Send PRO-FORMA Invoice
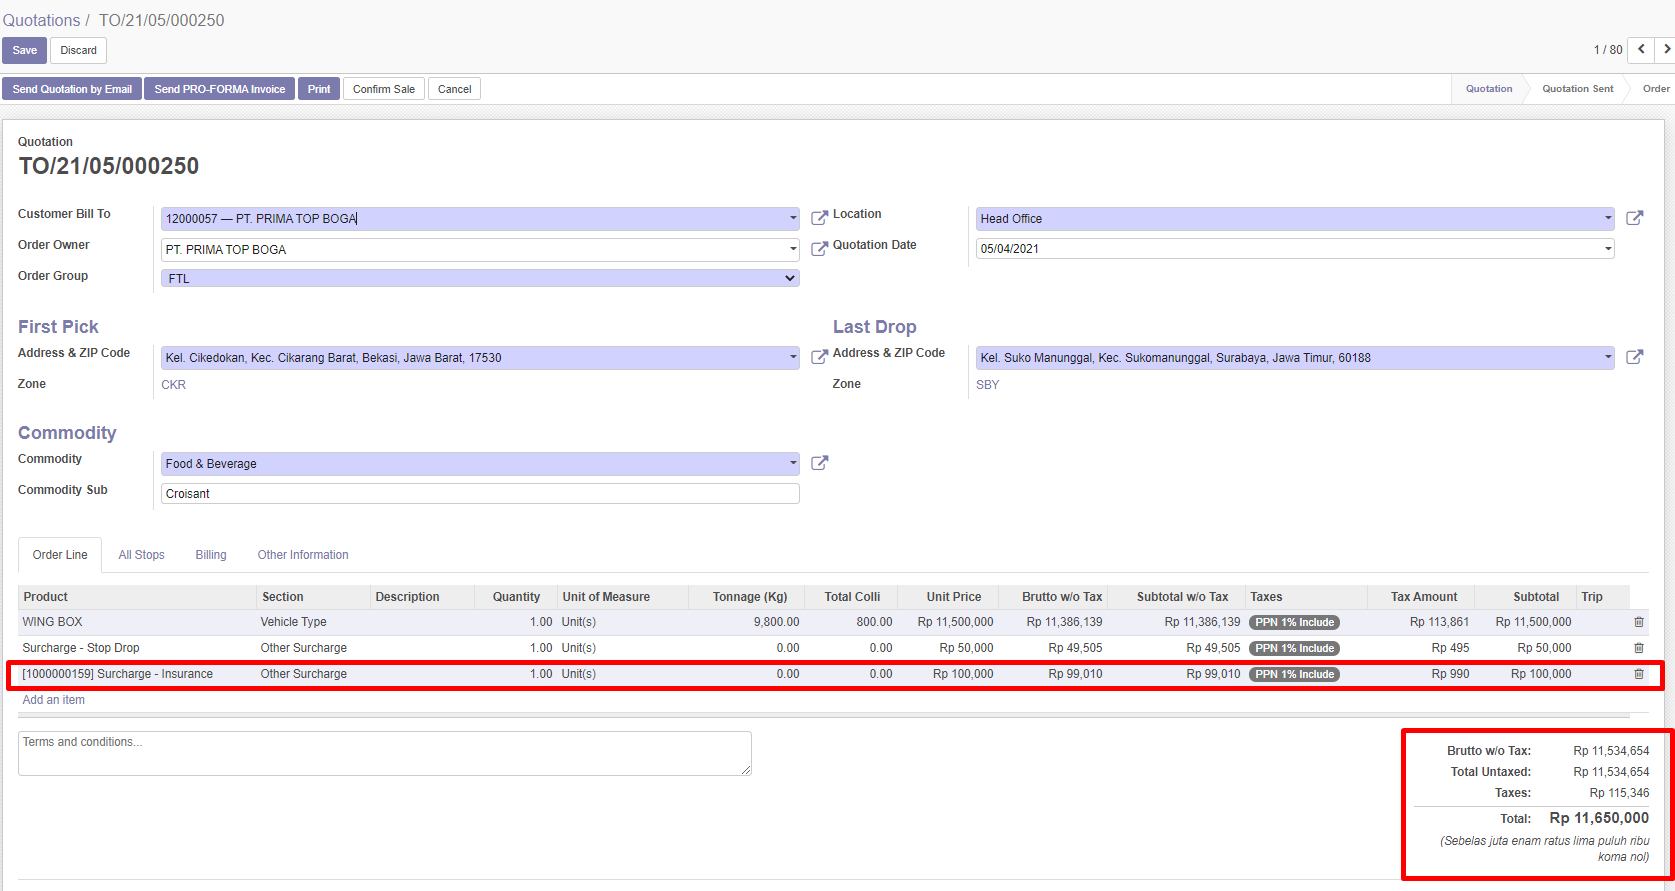Screen dimensions: 1675x891 (220, 89)
